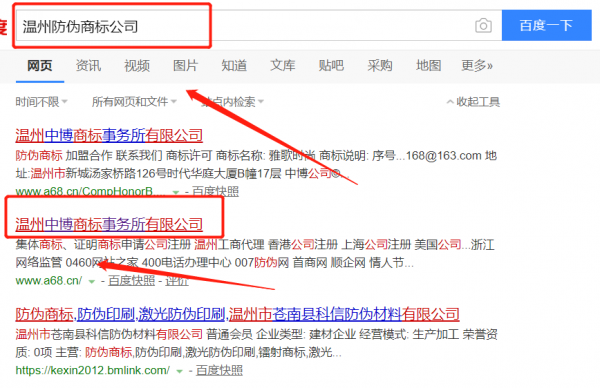Click the green arrow beside www.a68.cn/
600x388 pixels.
(x=91, y=281)
